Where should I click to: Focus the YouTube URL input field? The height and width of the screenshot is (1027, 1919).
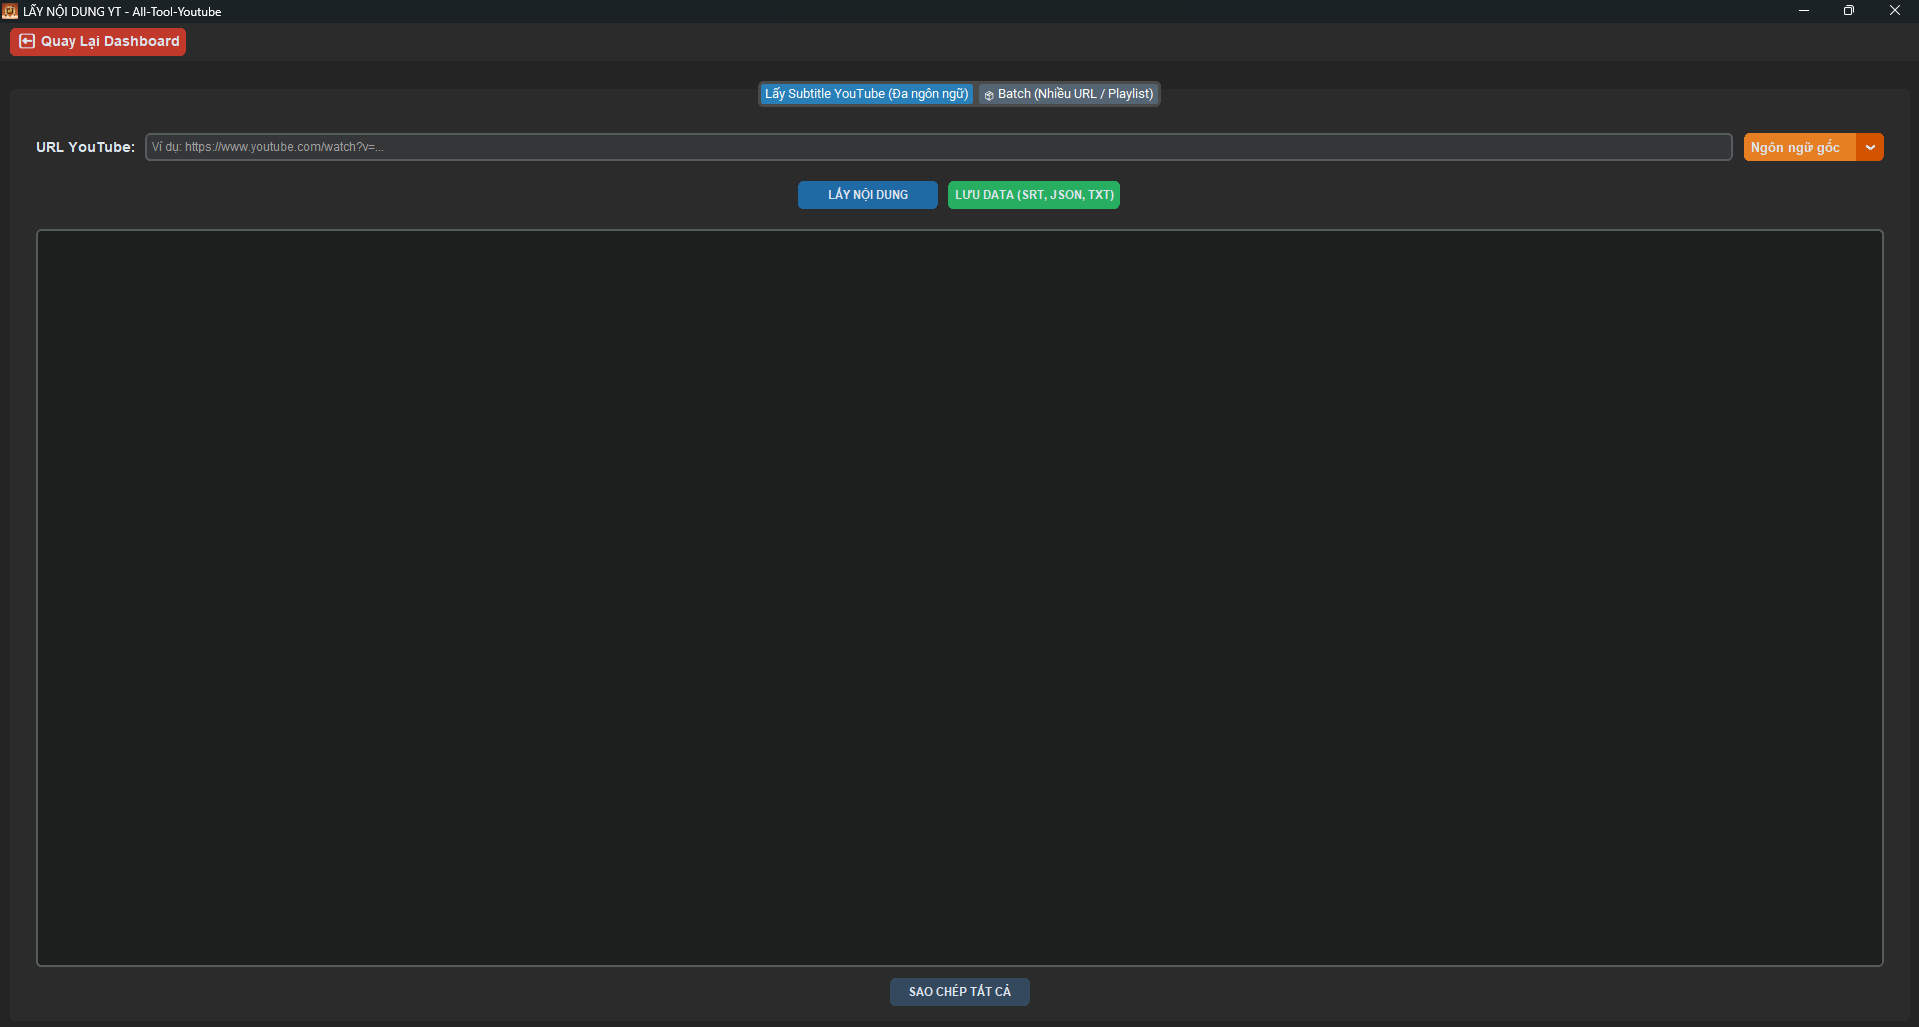tap(938, 147)
